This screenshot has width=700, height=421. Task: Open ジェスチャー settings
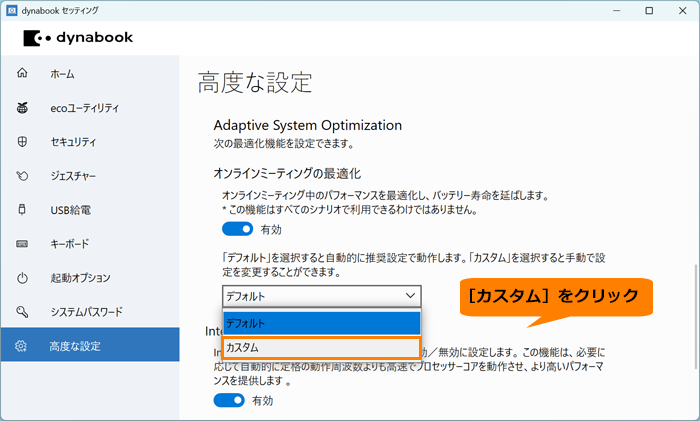[x=90, y=176]
